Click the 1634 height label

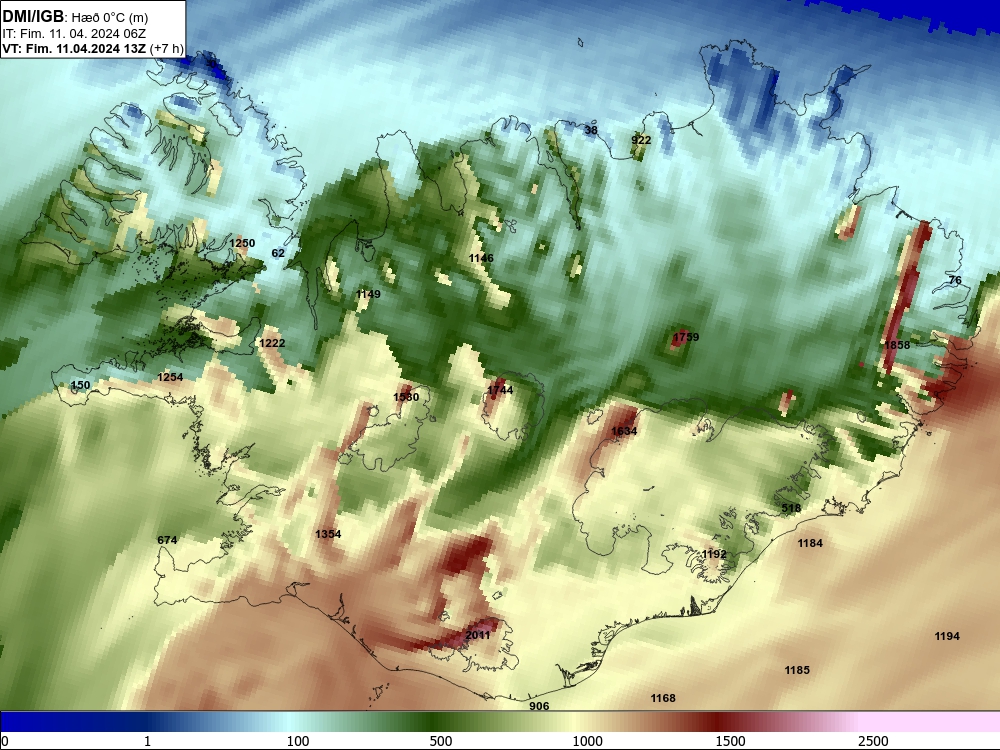coord(624,431)
